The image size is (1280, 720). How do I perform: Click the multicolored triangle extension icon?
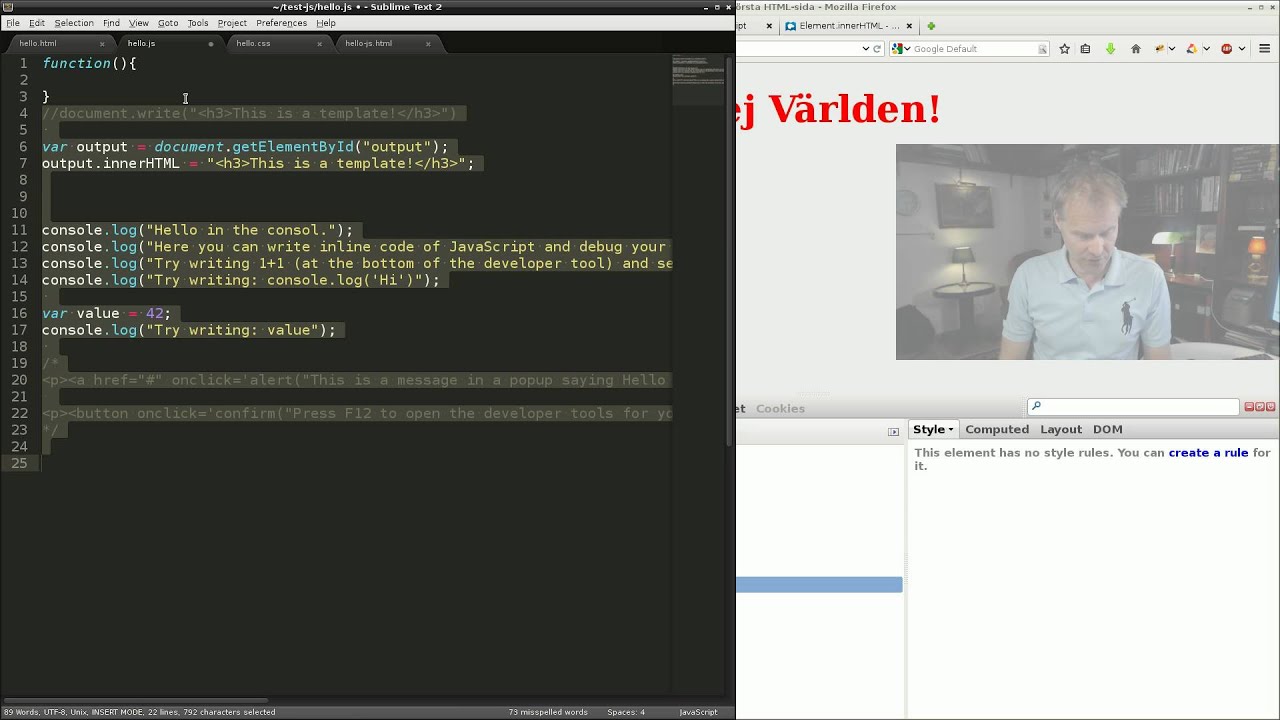coord(1191,49)
